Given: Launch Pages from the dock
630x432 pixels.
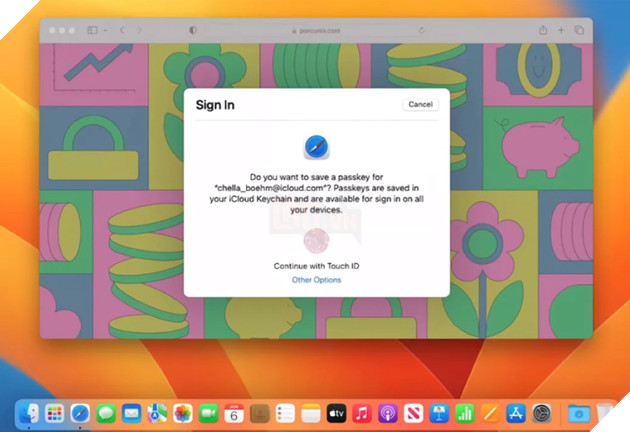Looking at the screenshot, I should tap(490, 413).
